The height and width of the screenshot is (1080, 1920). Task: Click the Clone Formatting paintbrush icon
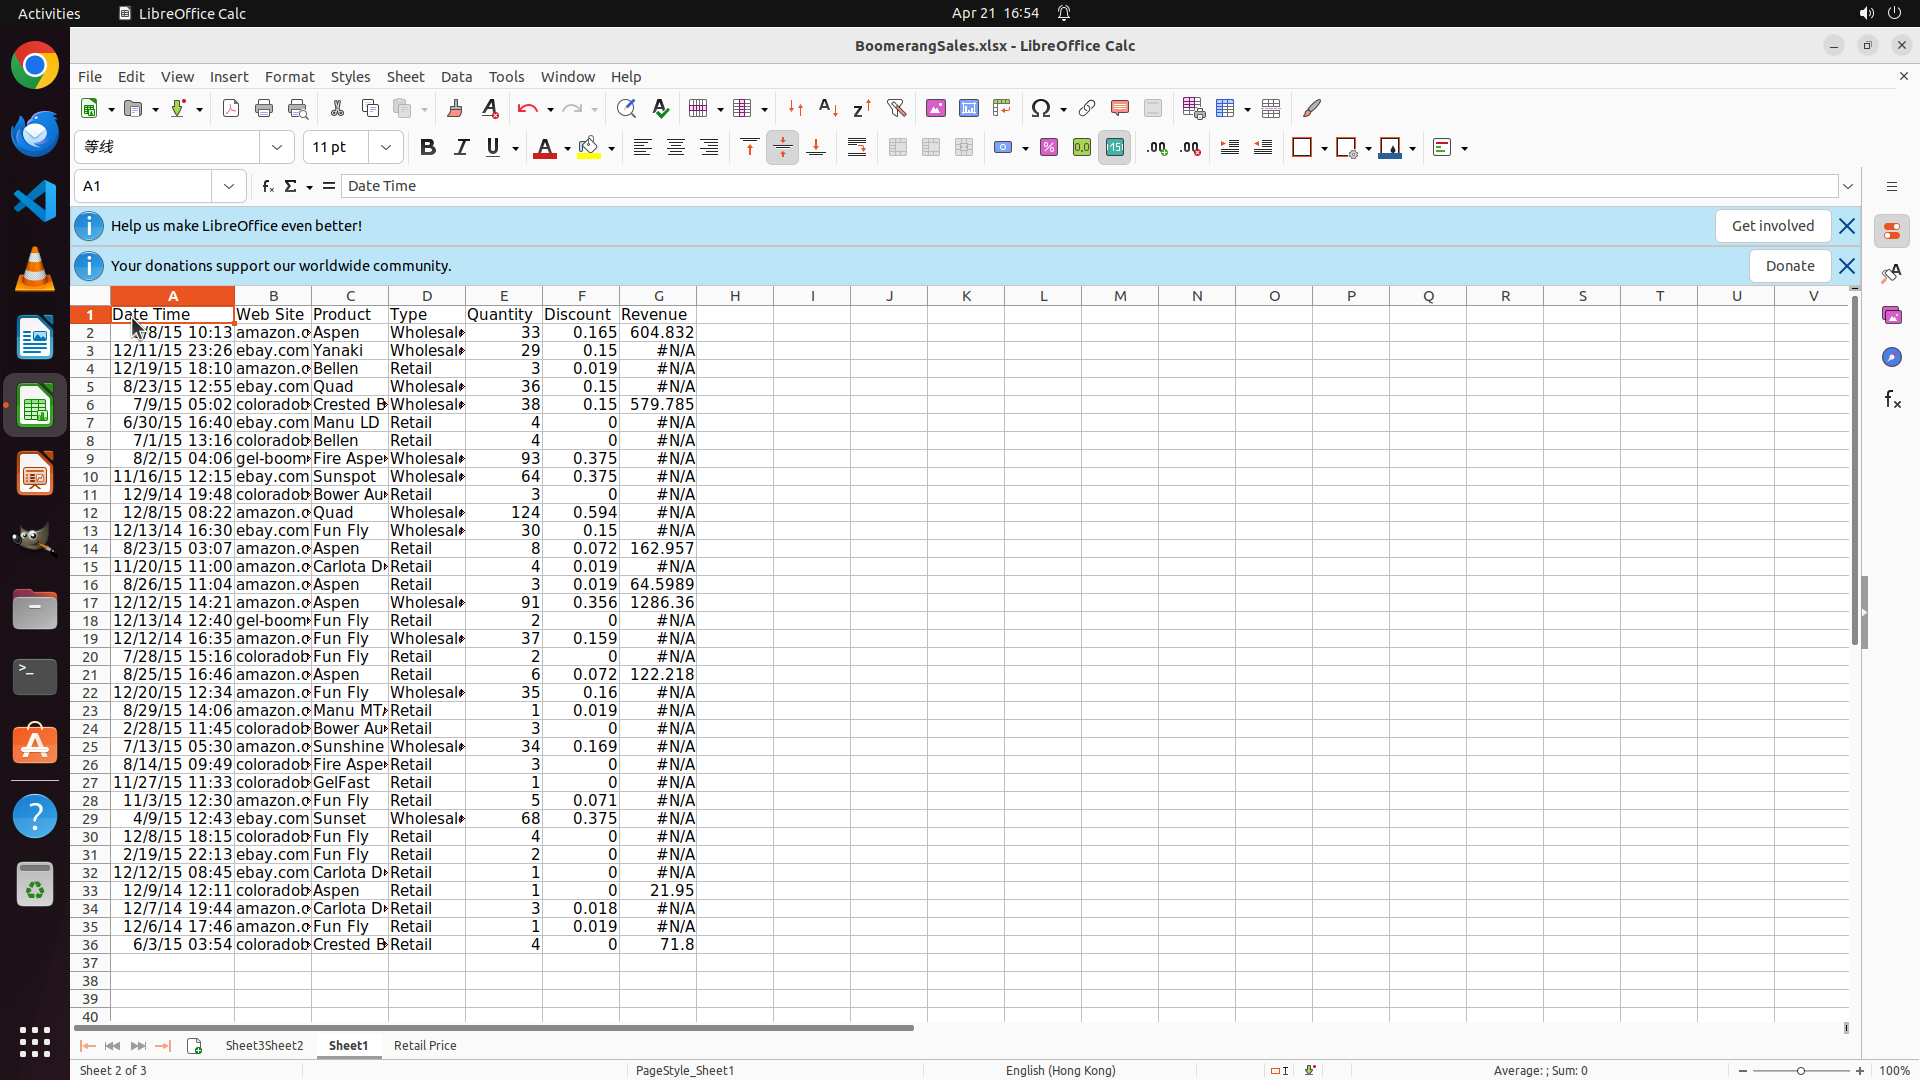coord(455,109)
